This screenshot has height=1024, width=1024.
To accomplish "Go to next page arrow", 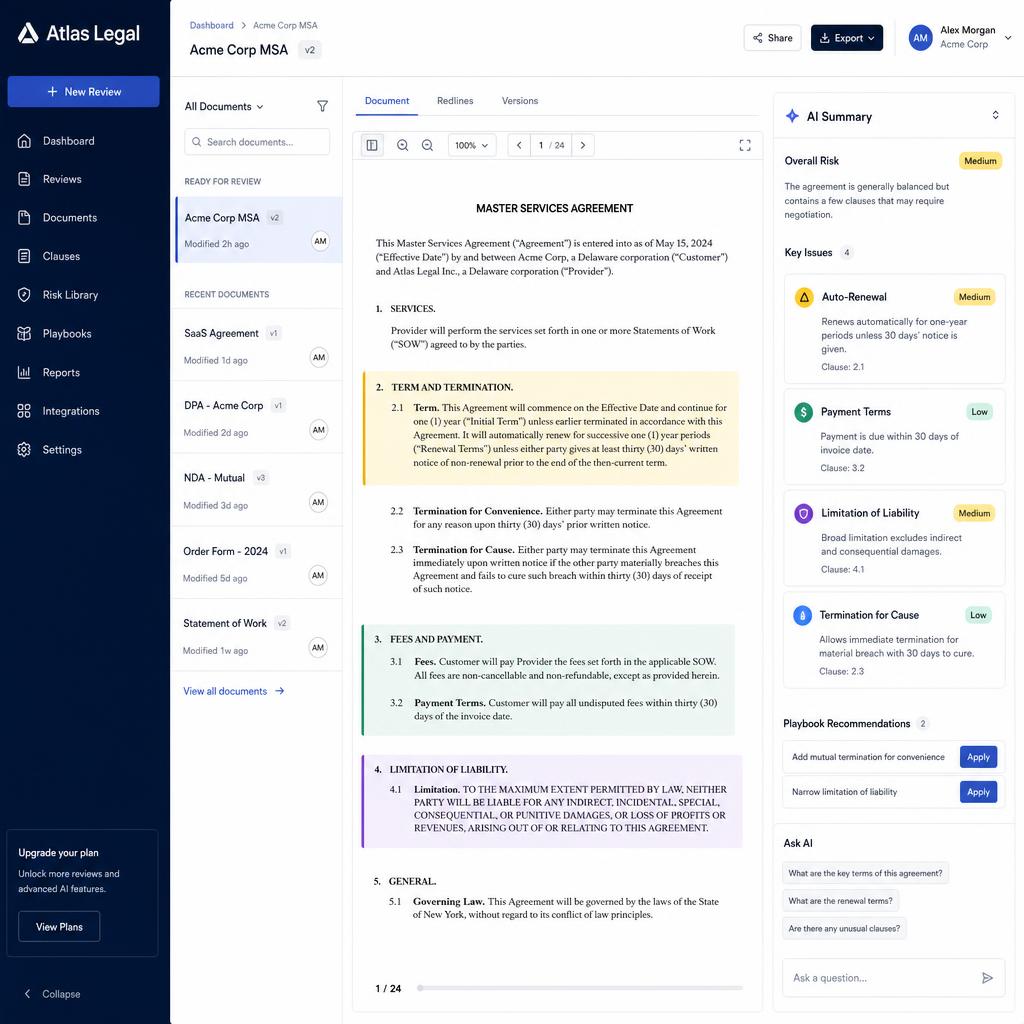I will [x=583, y=145].
